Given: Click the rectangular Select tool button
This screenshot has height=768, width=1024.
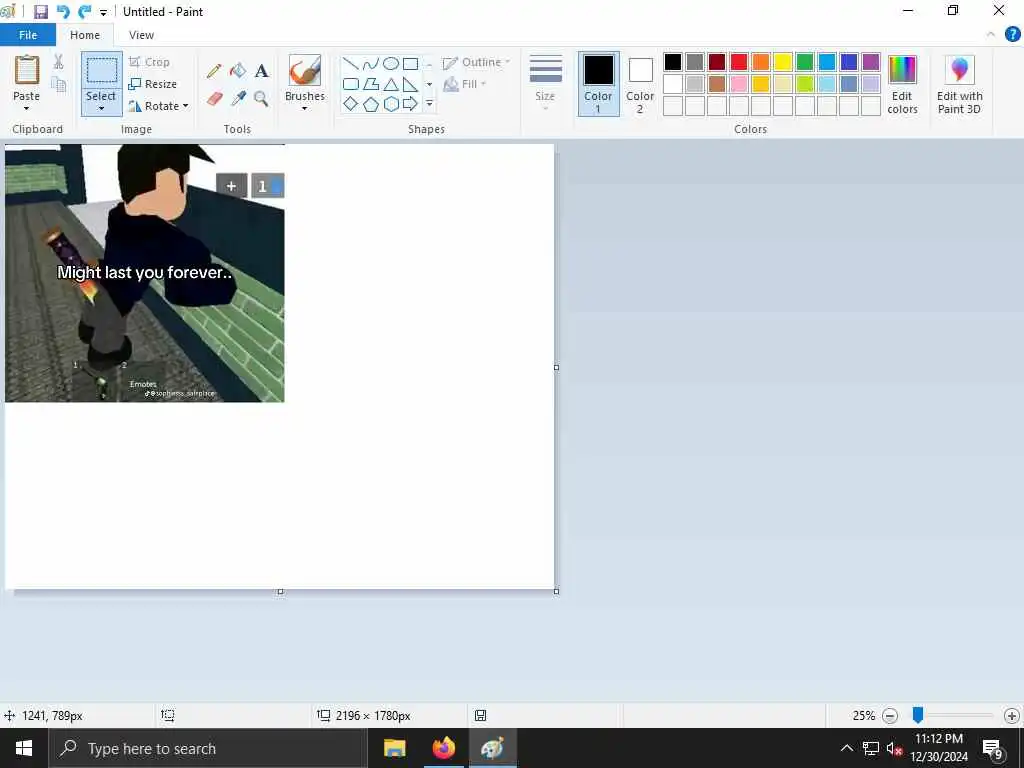Looking at the screenshot, I should [102, 71].
